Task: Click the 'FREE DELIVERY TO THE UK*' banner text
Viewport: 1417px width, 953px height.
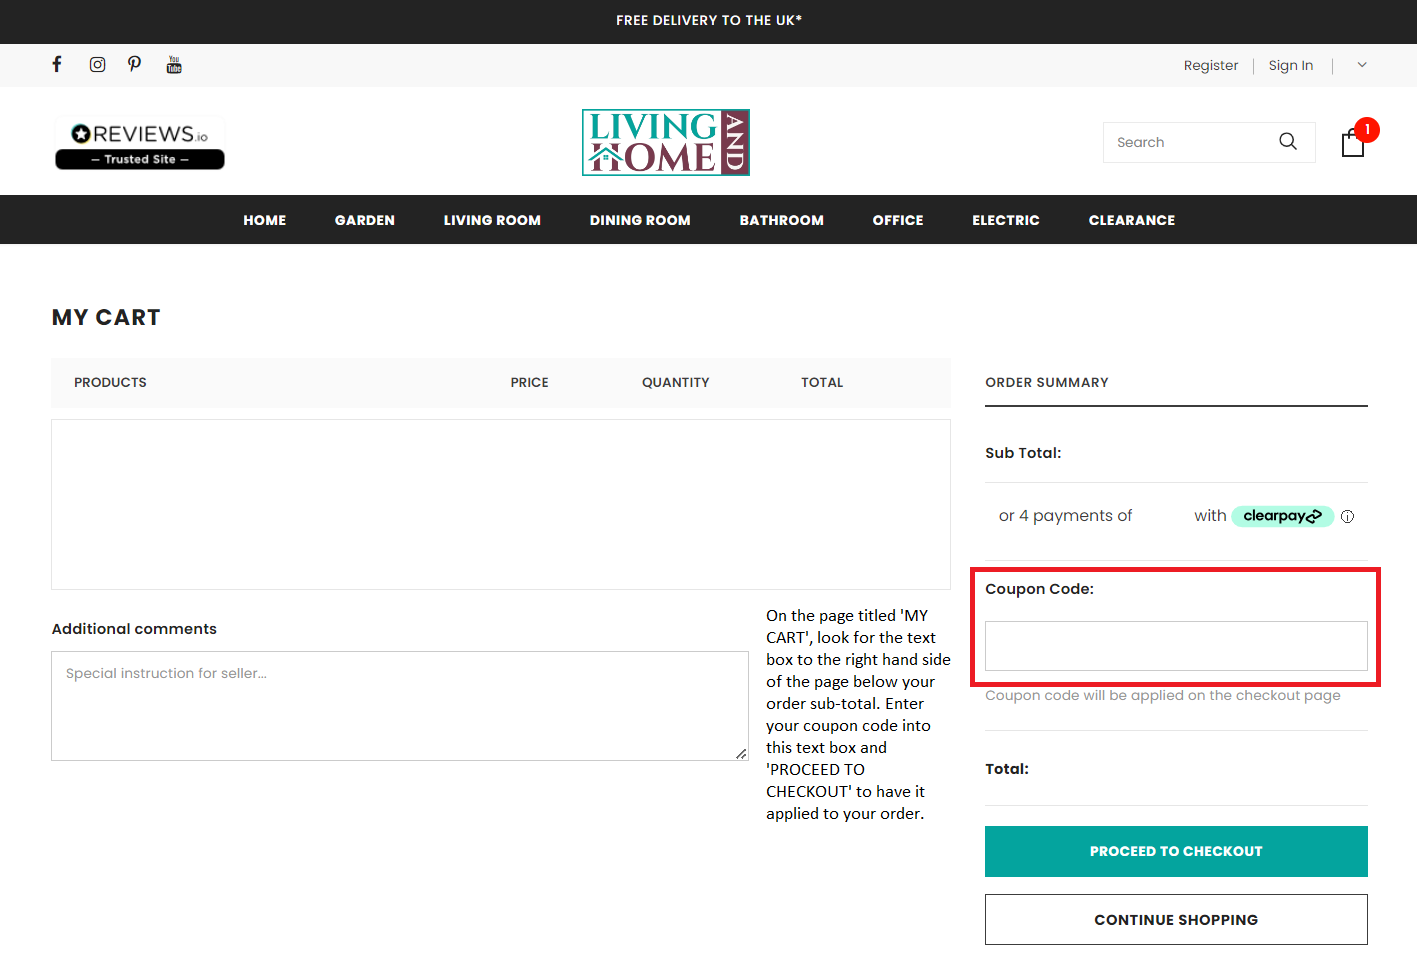Action: 709,20
